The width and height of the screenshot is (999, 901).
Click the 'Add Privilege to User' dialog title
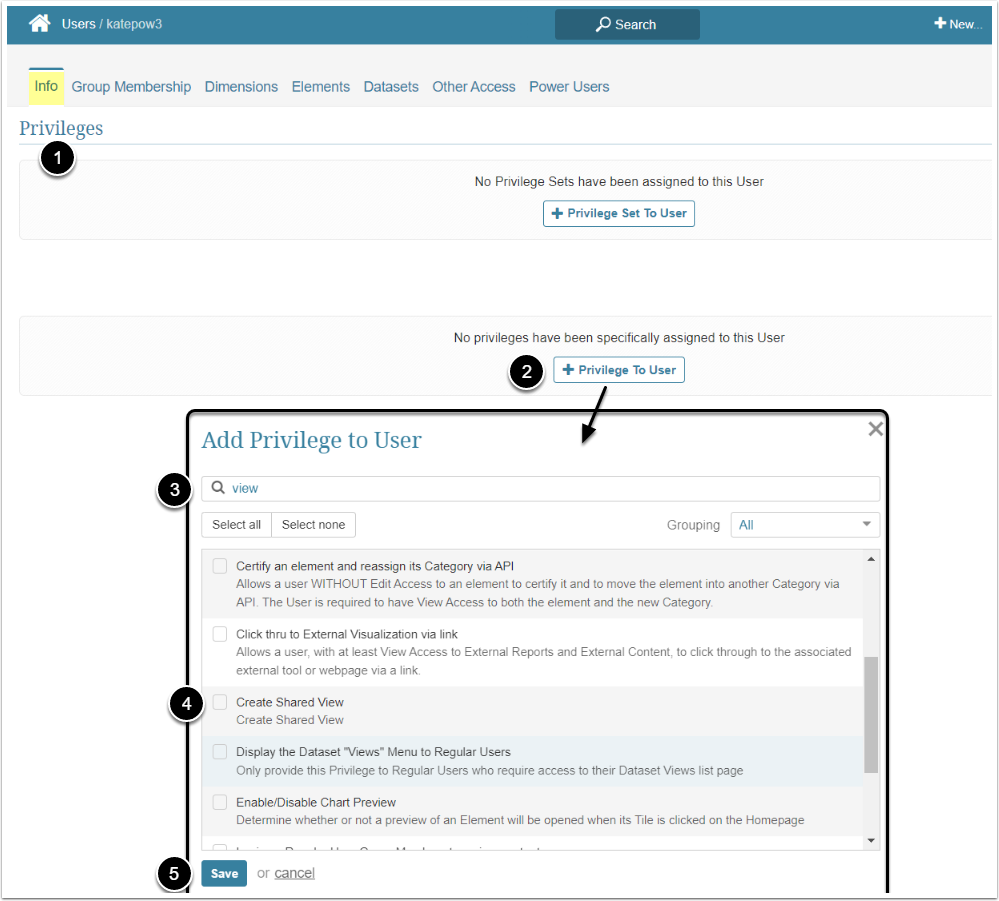click(x=312, y=440)
